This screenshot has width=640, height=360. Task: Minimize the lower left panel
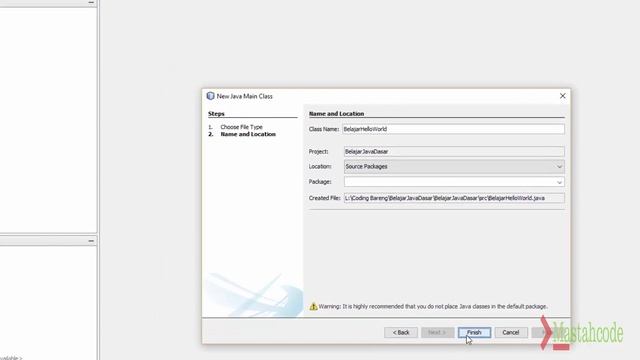pyautogui.click(x=91, y=241)
